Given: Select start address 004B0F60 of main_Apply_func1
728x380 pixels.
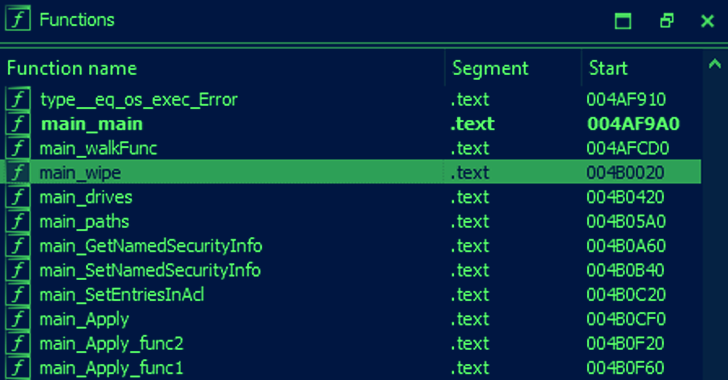Looking at the screenshot, I should point(625,368).
